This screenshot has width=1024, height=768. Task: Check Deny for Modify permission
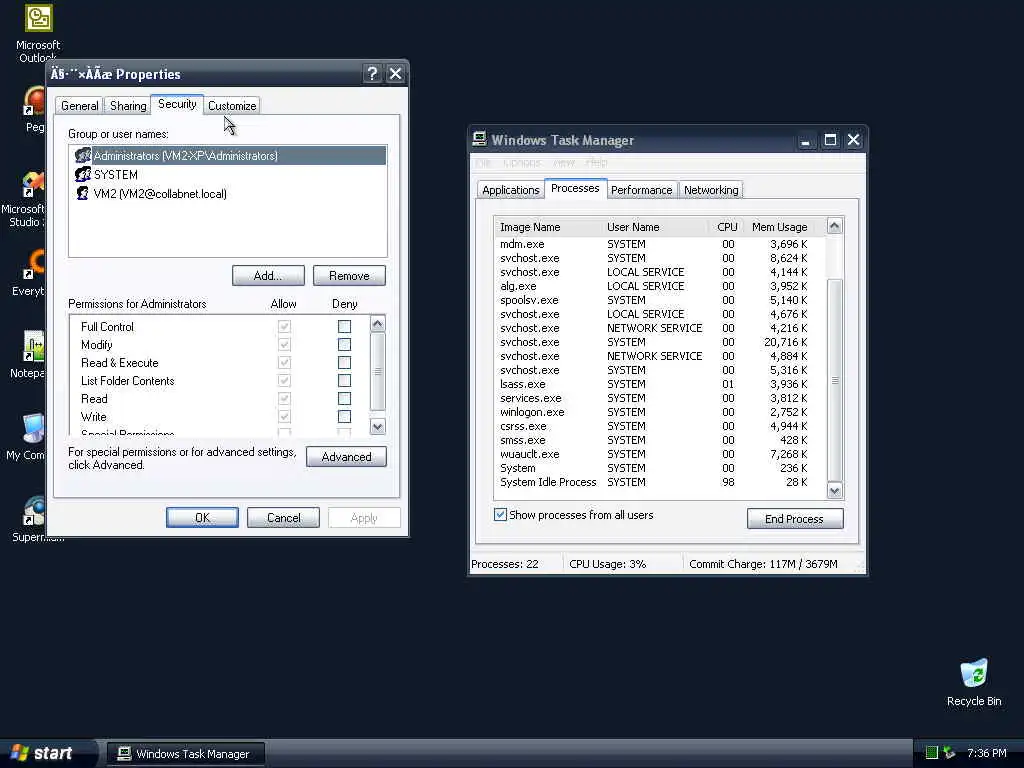(x=344, y=344)
